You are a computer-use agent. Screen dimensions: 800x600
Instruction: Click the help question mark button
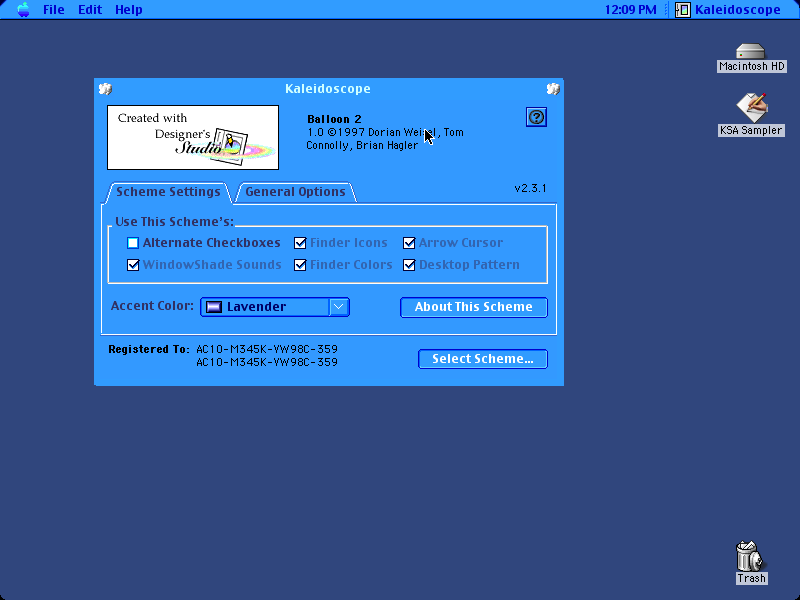(536, 117)
